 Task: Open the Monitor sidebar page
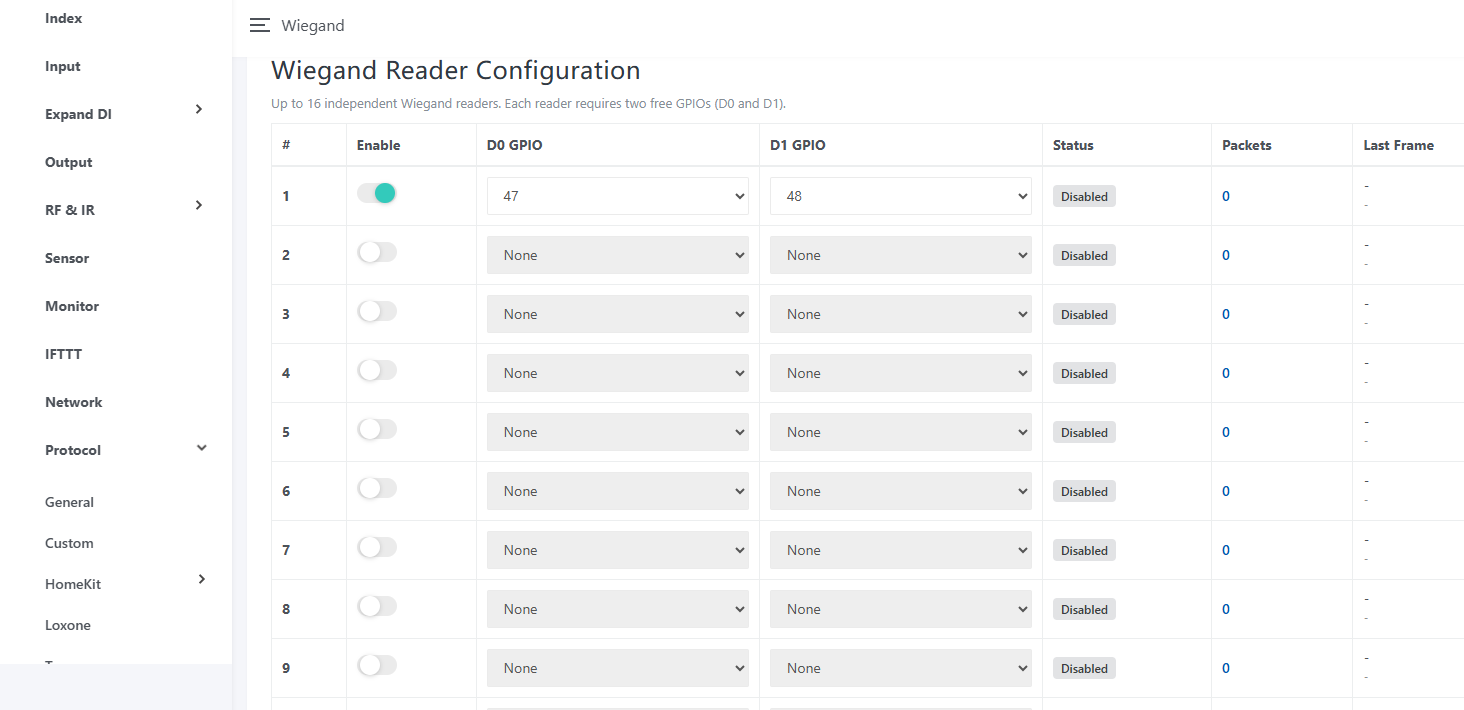[72, 306]
